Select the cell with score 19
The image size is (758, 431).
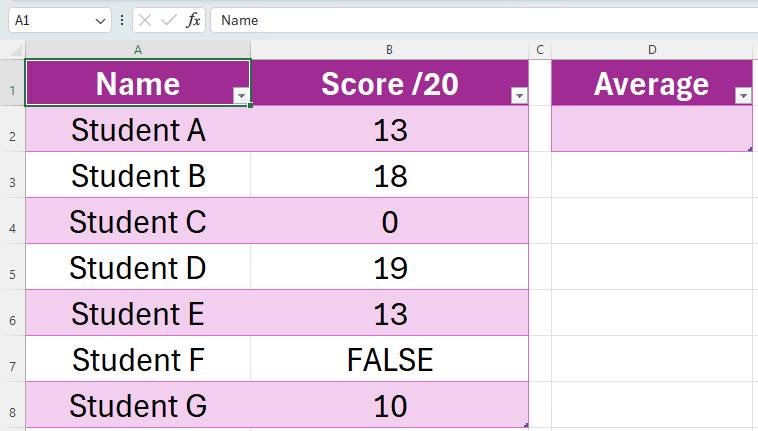point(390,267)
